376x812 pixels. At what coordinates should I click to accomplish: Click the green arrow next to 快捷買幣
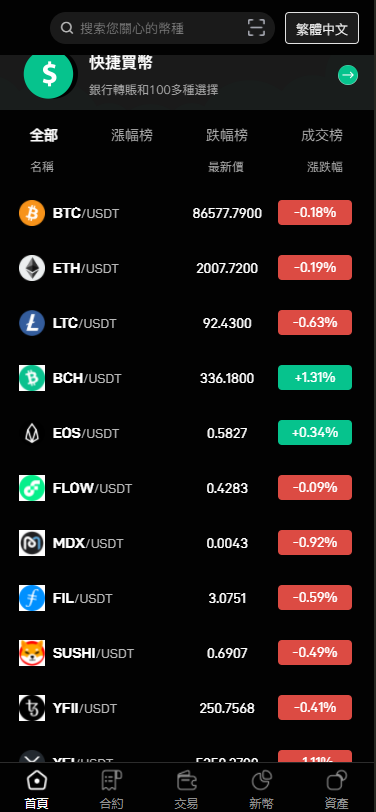pyautogui.click(x=348, y=76)
